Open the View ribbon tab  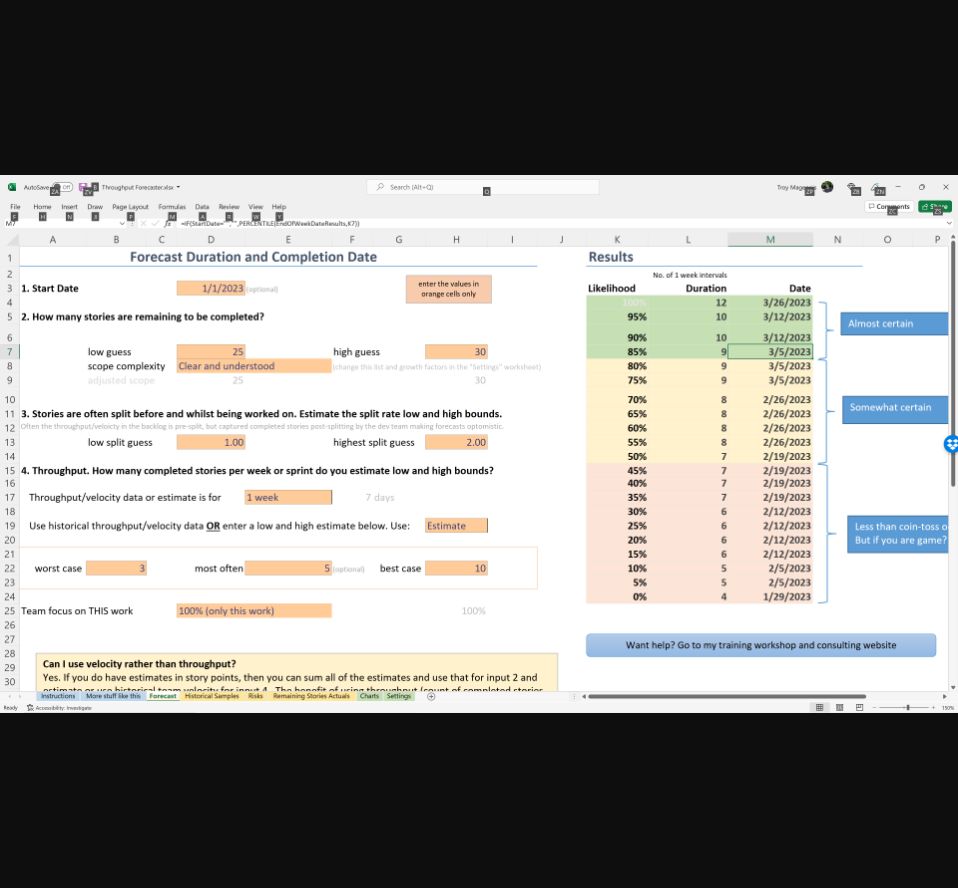click(x=255, y=207)
